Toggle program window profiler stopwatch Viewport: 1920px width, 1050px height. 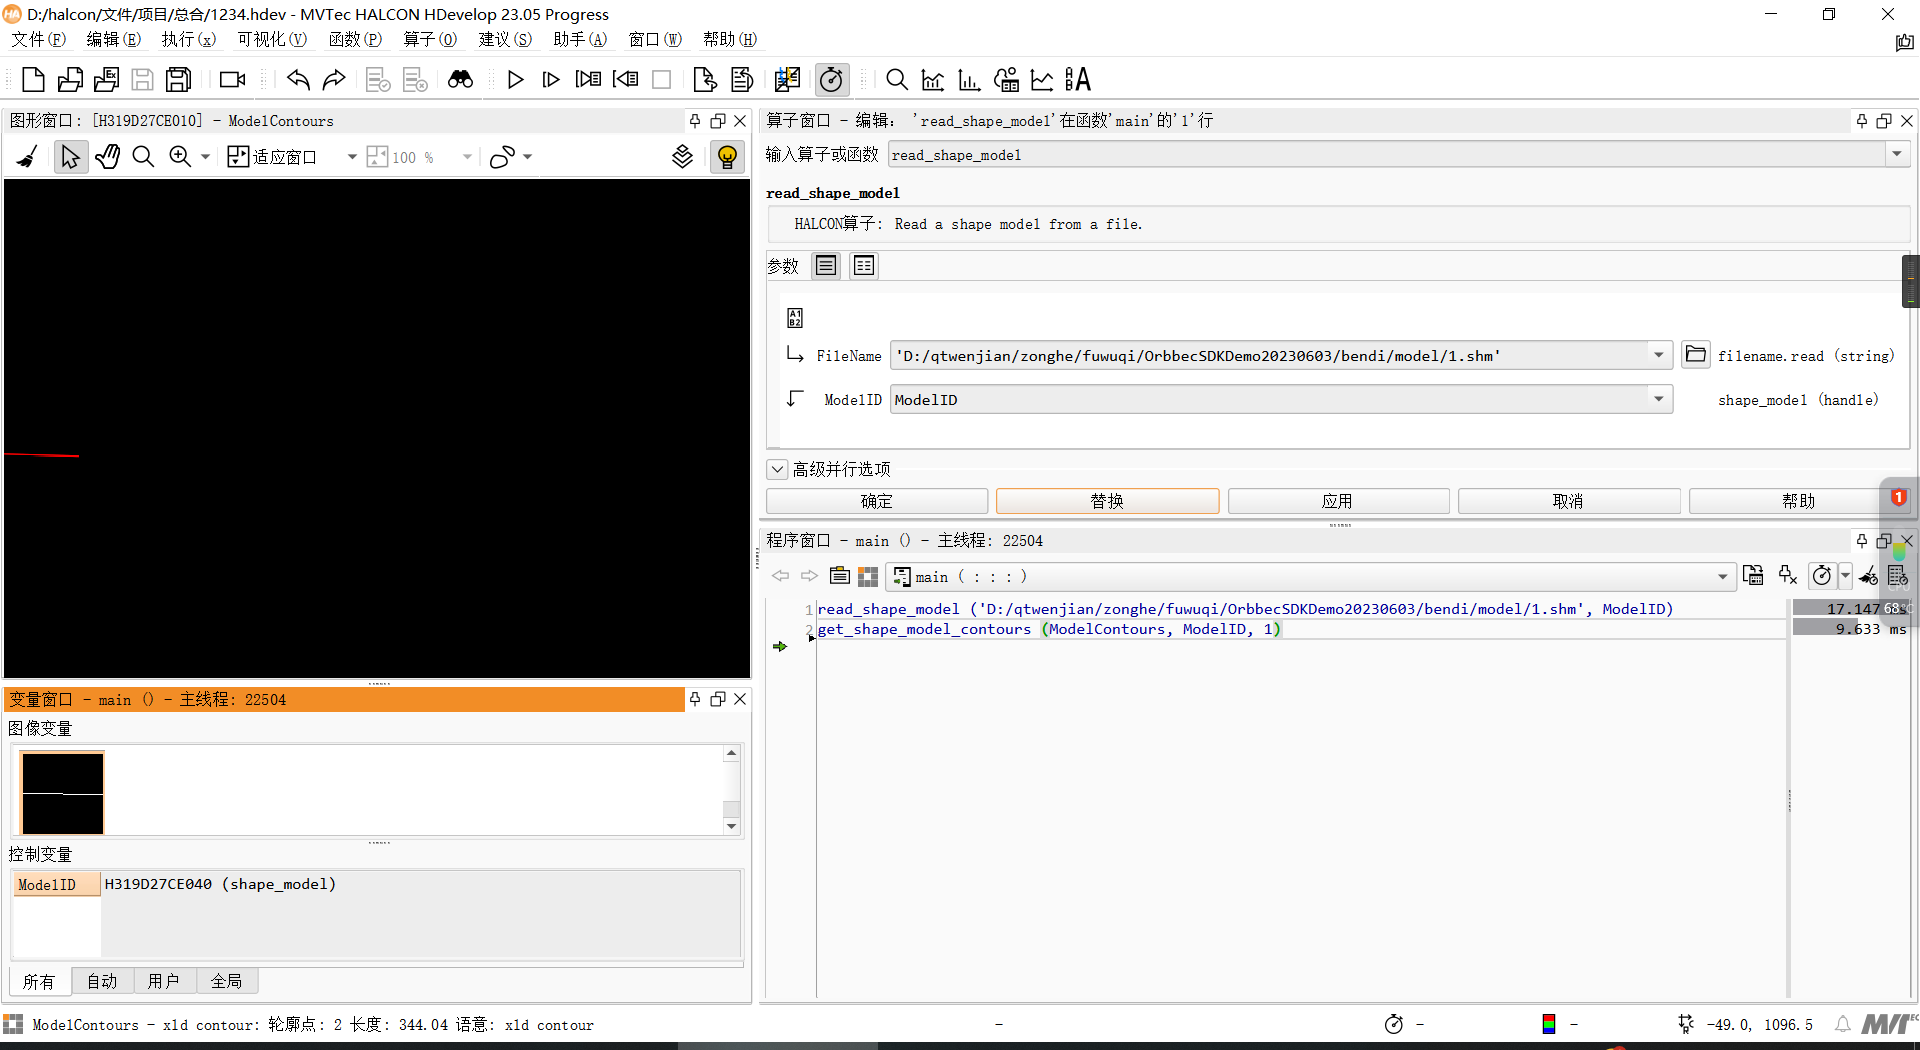click(1822, 576)
